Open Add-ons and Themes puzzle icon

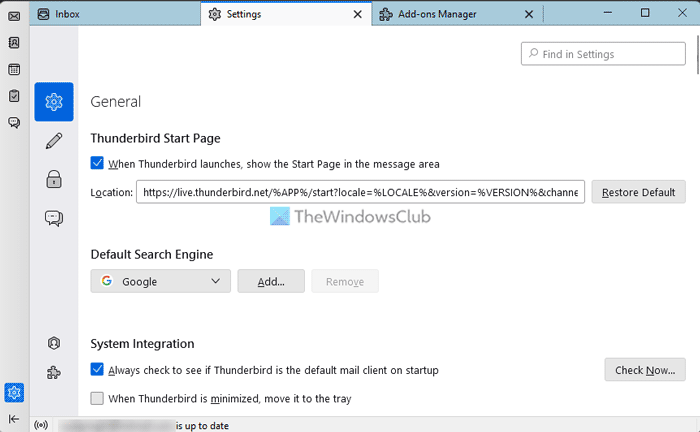tap(54, 373)
